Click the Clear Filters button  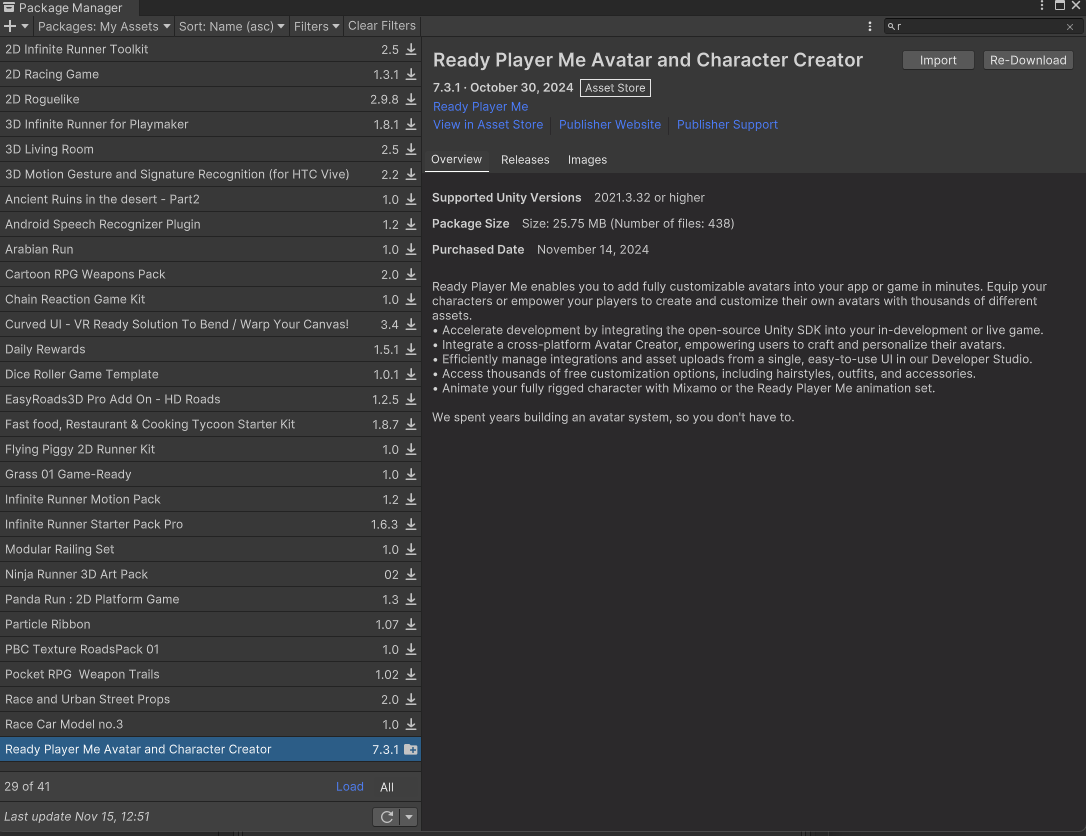382,26
